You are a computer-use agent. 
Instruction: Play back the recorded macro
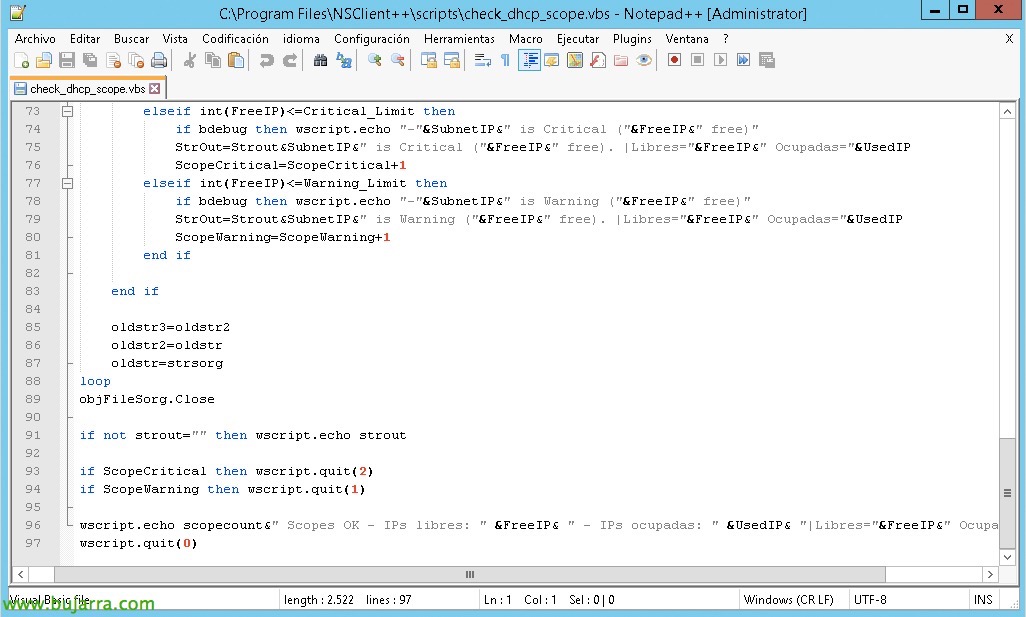(720, 61)
